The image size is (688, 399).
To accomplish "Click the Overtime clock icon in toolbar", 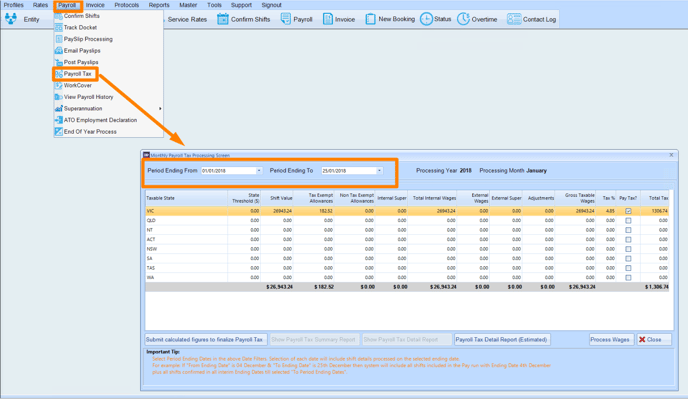I will point(463,19).
